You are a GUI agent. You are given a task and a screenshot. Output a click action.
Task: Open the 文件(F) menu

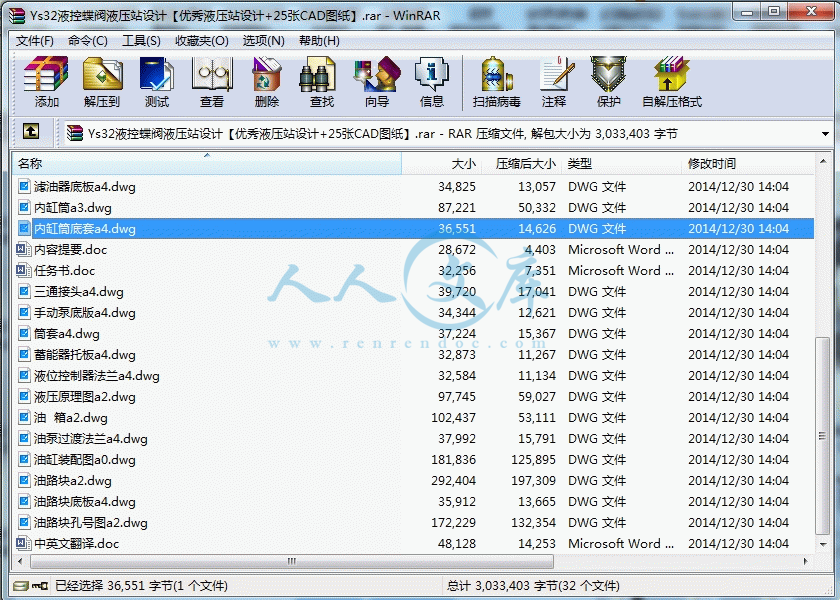[x=34, y=41]
